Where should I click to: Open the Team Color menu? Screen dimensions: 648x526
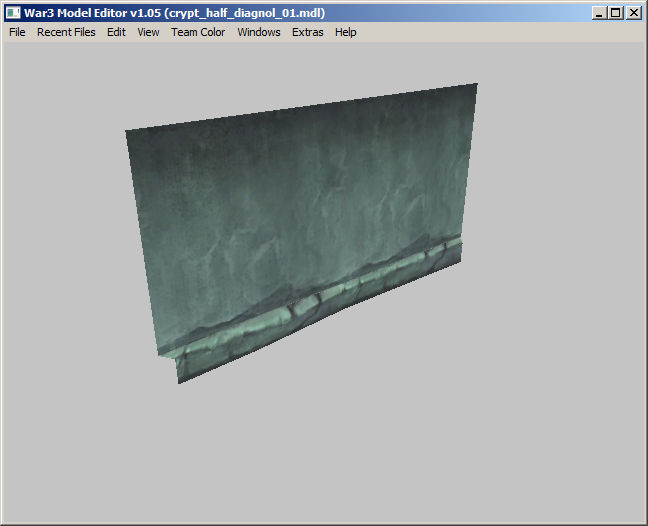click(x=198, y=32)
